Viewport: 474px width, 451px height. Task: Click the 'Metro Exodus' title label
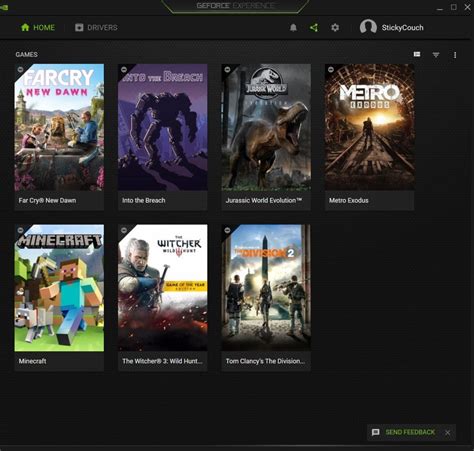pyautogui.click(x=349, y=200)
